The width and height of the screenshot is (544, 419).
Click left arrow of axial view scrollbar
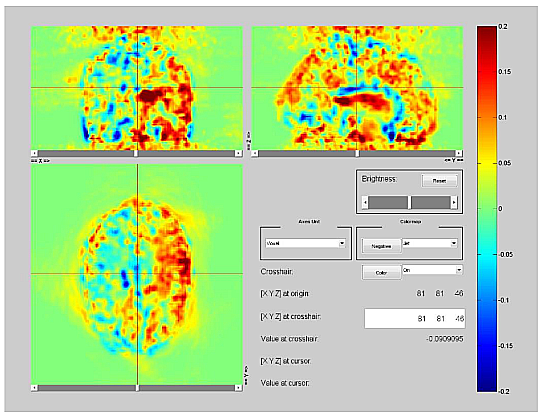[x=34, y=388]
